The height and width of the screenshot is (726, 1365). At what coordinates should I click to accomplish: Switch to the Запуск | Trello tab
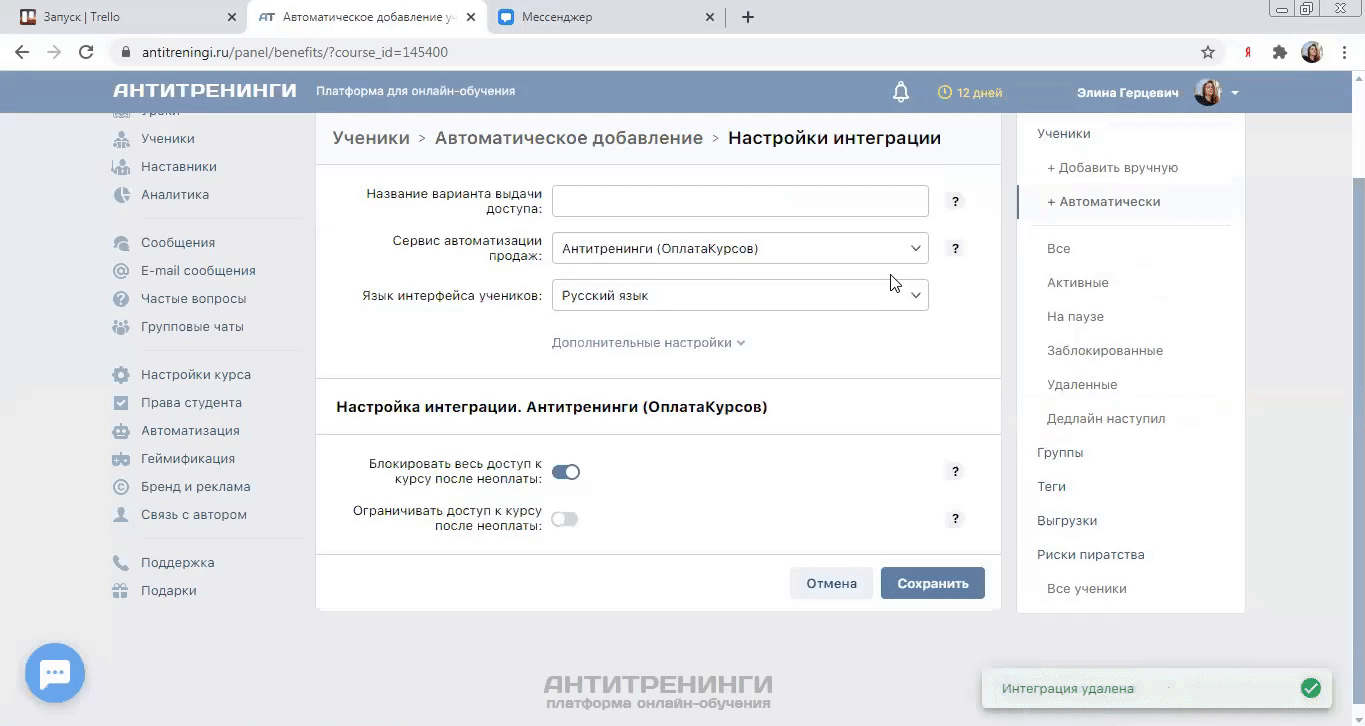[123, 17]
